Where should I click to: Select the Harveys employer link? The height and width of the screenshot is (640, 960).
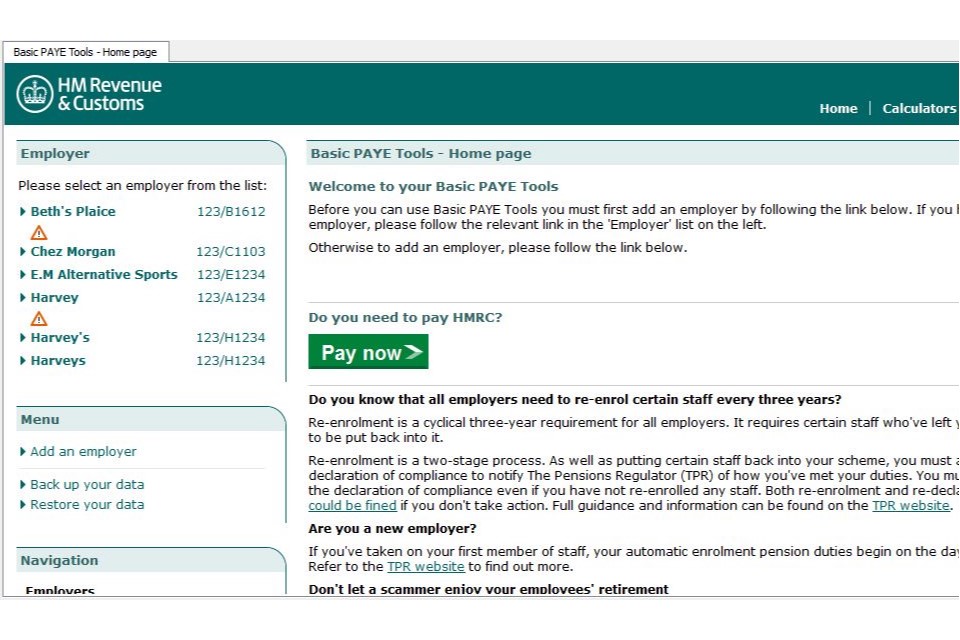pos(58,361)
